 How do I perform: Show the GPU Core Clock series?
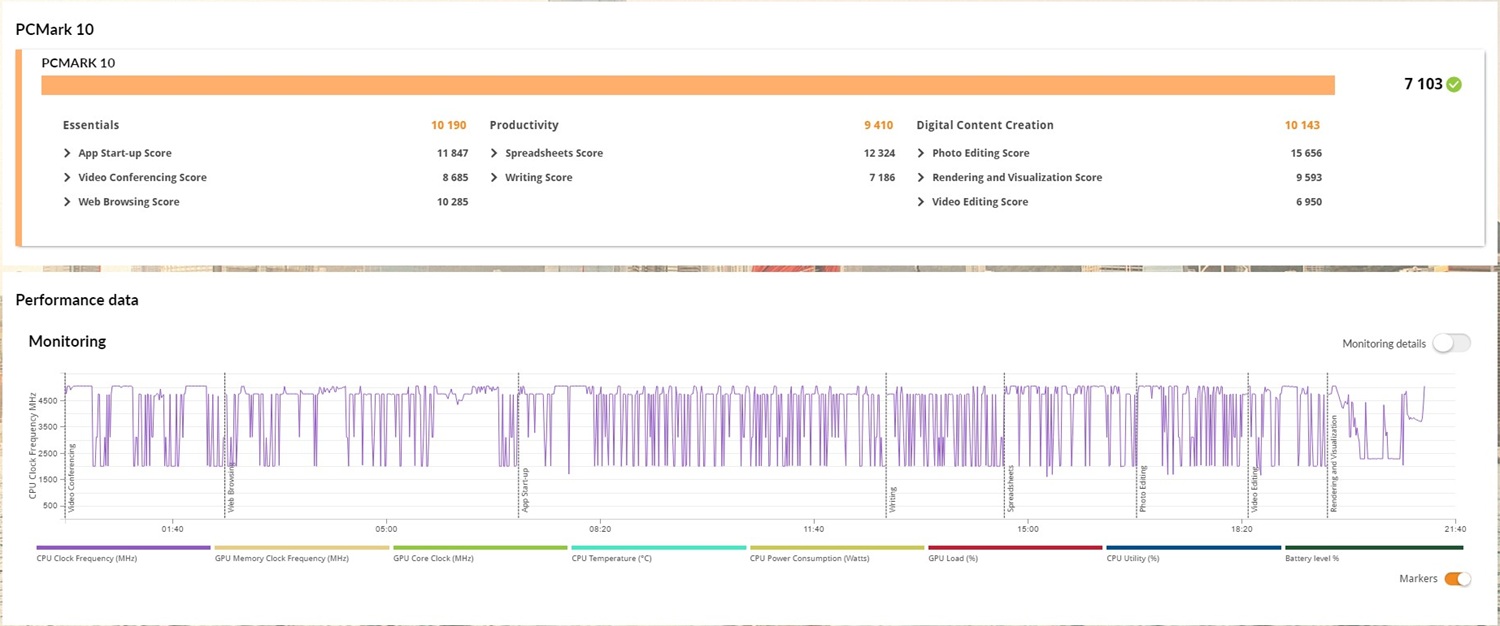pos(480,548)
